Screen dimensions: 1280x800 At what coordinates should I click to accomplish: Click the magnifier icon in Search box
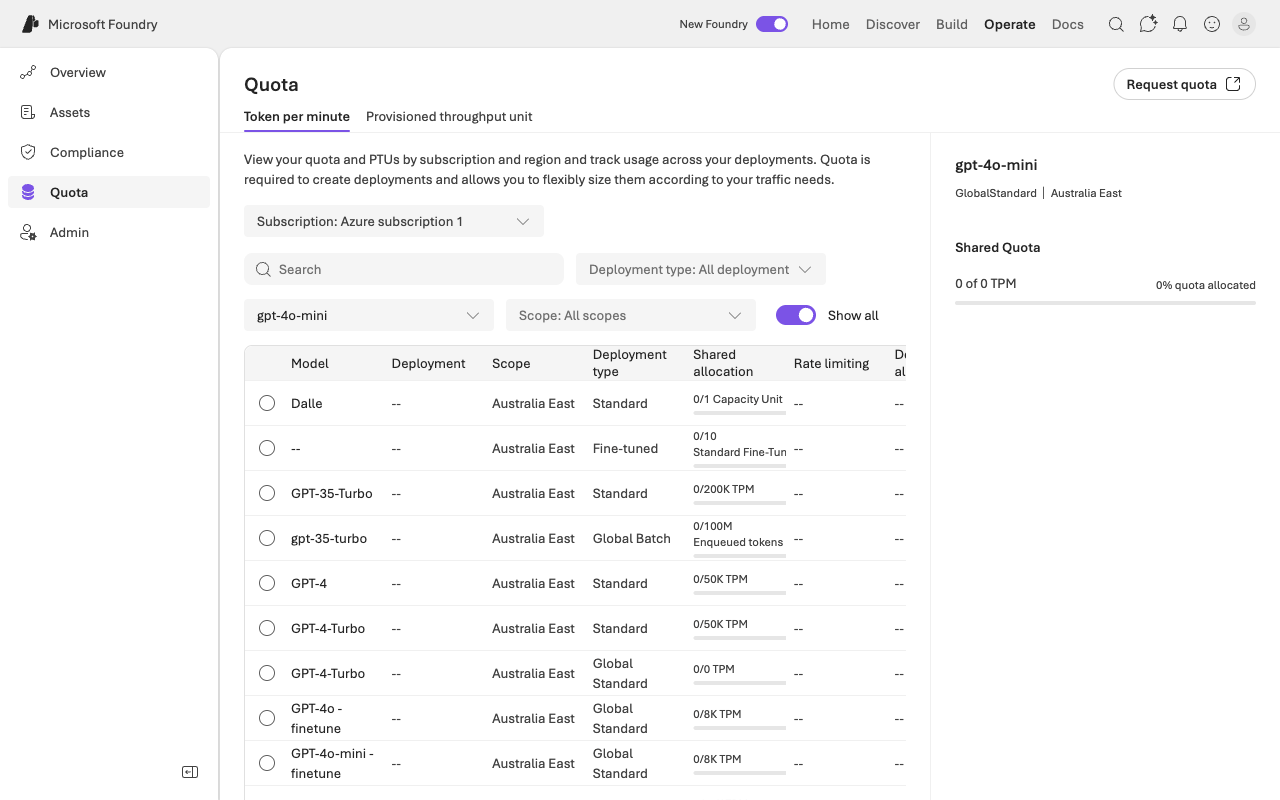(264, 269)
